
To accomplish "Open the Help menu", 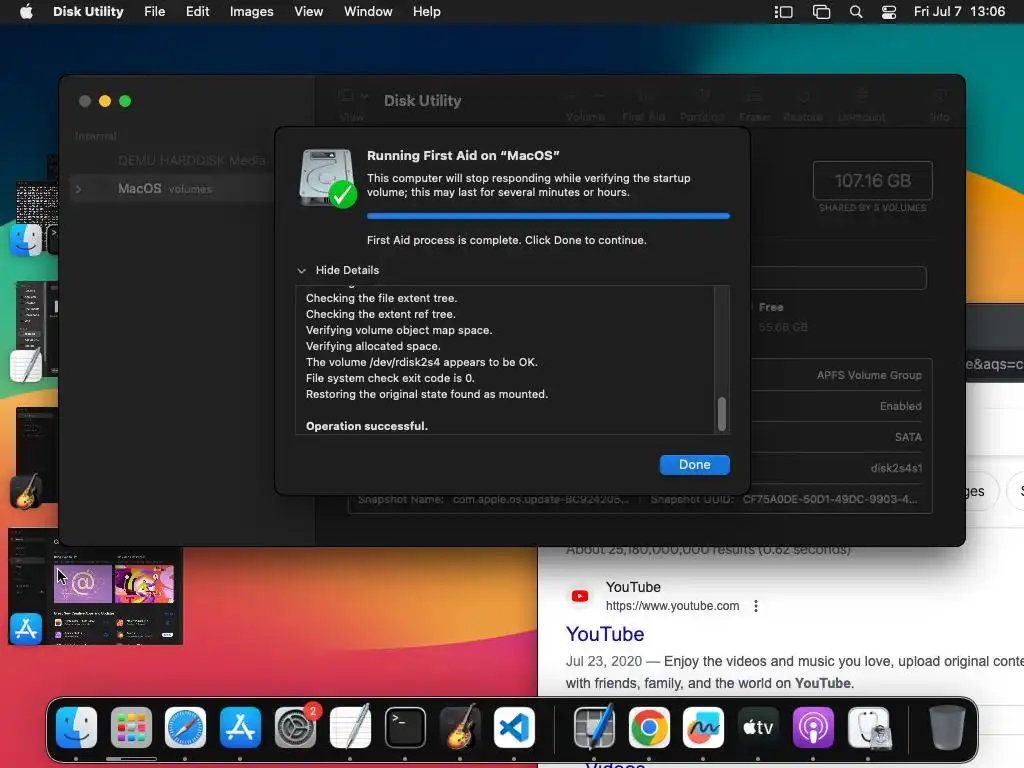I will tap(426, 12).
